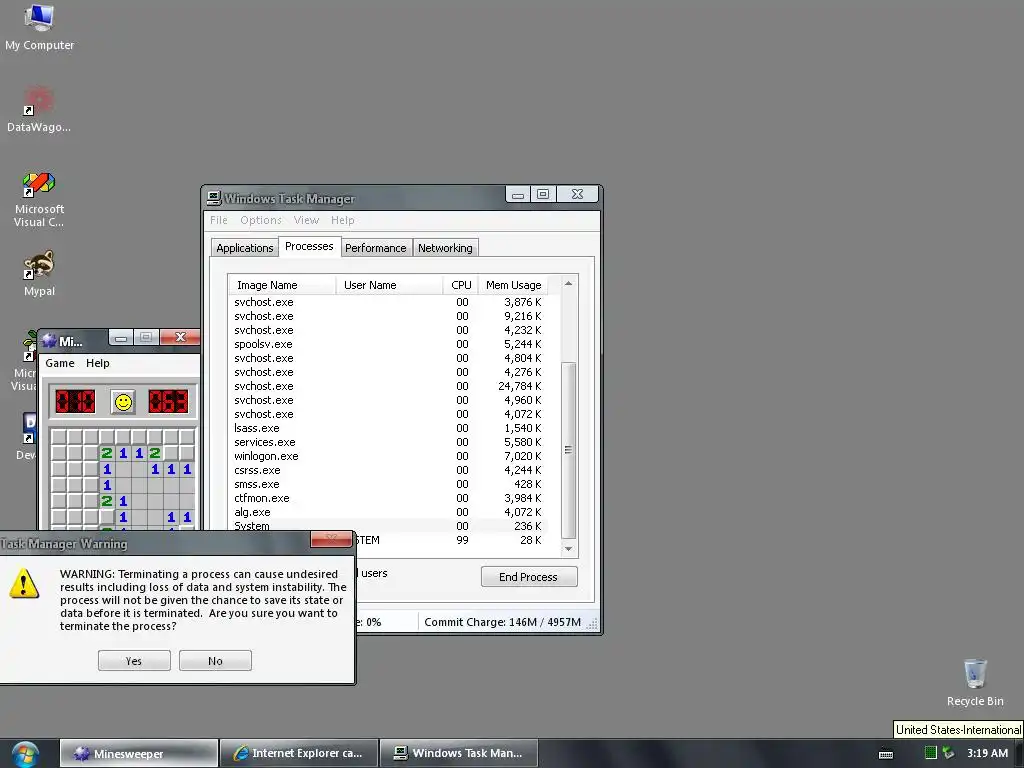This screenshot has height=768, width=1024.
Task: Maximize the Windows Task Manager window
Action: (543, 195)
